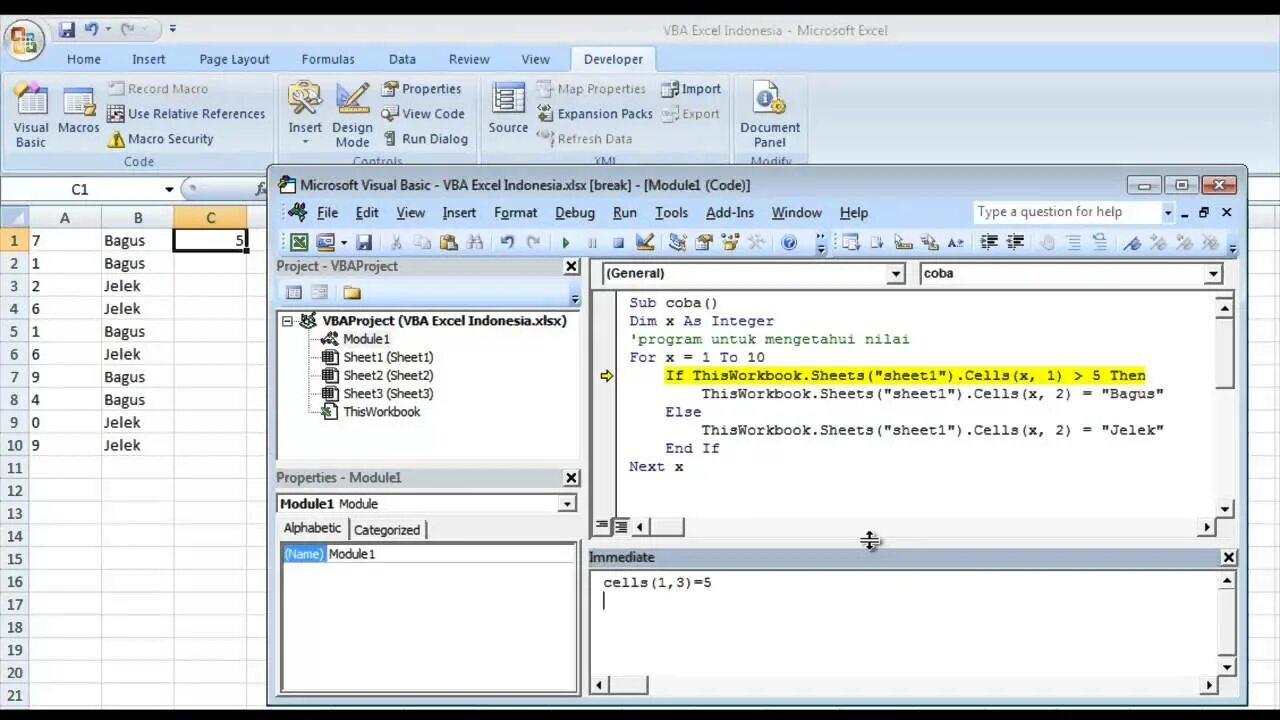Click Macro Security in Code group
This screenshot has height=720, width=1280.
point(161,139)
